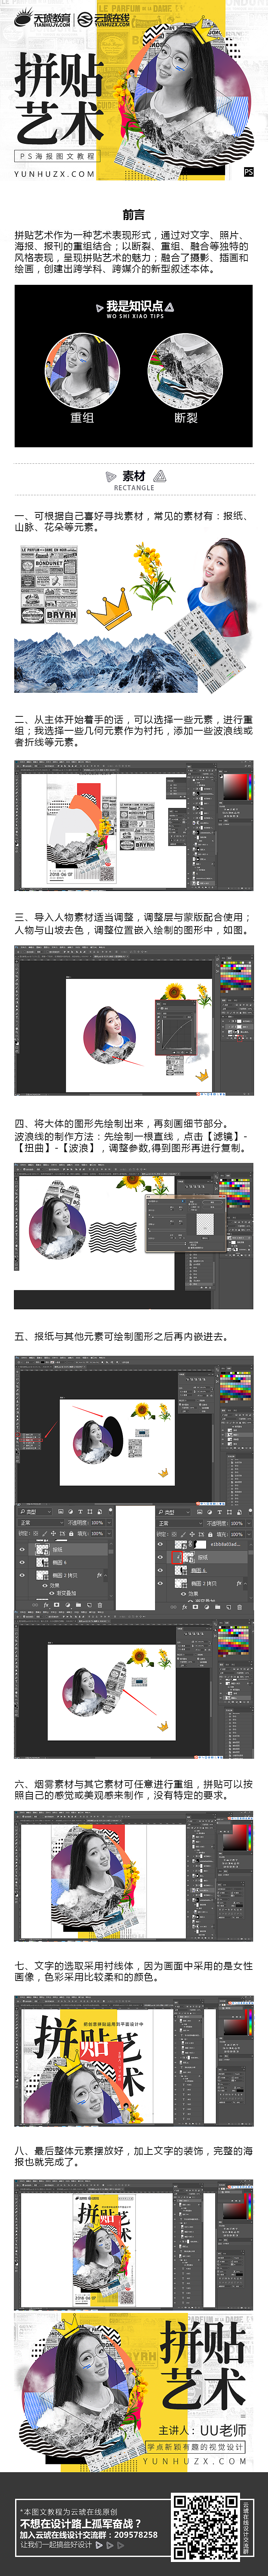Click 不透明度 100% field in left layers panel

(97, 1523)
